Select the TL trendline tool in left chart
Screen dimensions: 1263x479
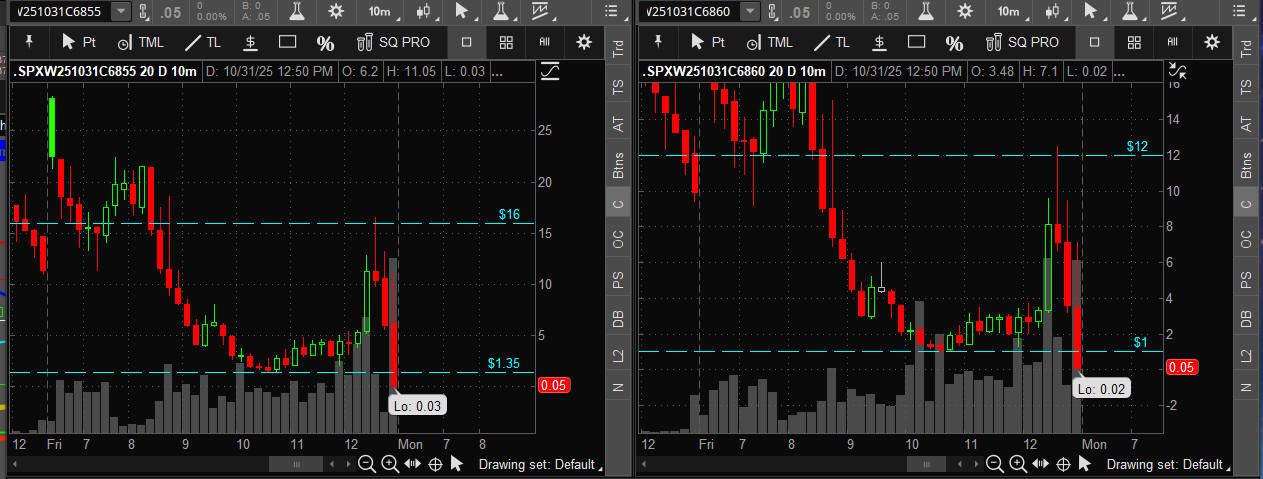pos(201,42)
